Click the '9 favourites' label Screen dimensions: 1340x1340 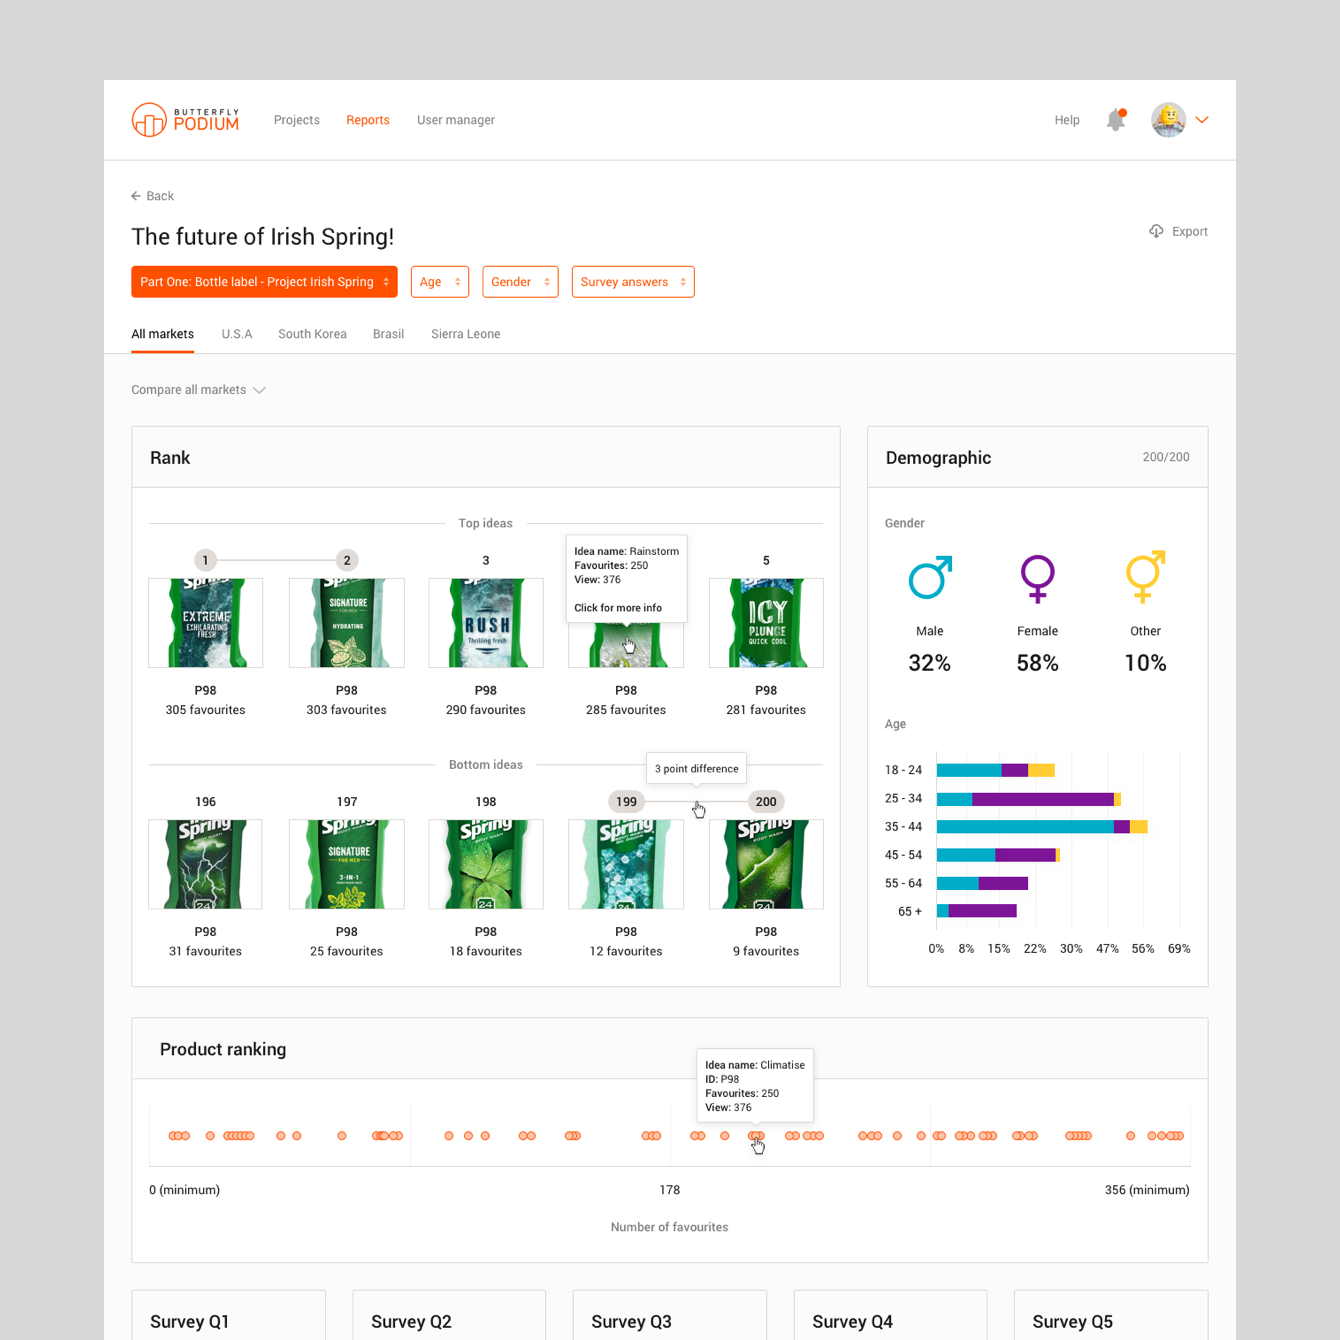point(766,951)
